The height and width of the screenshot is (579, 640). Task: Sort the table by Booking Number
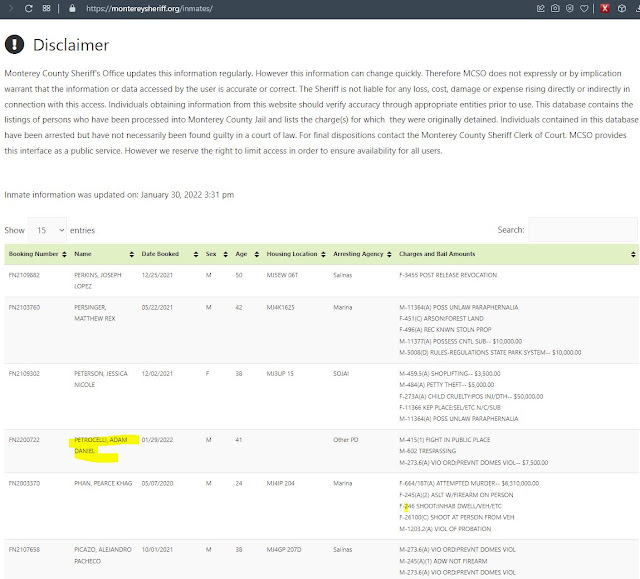coord(37,254)
